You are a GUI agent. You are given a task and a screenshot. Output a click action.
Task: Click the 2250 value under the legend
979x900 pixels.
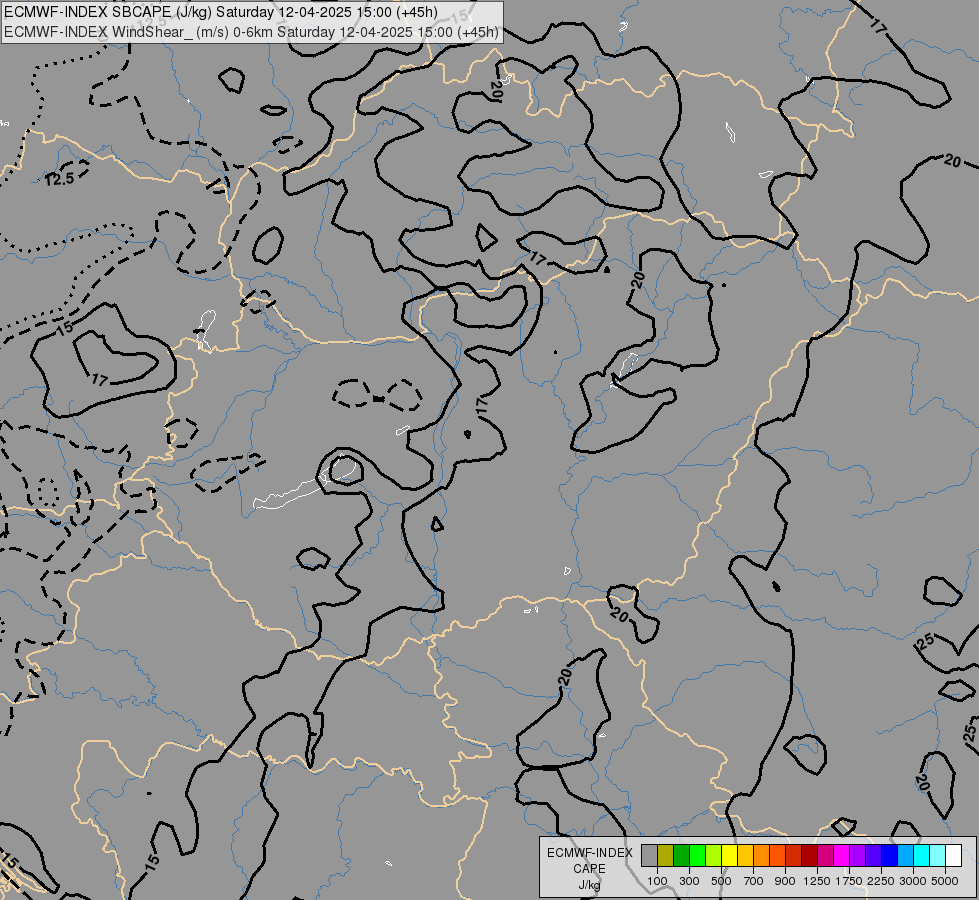coord(881,881)
